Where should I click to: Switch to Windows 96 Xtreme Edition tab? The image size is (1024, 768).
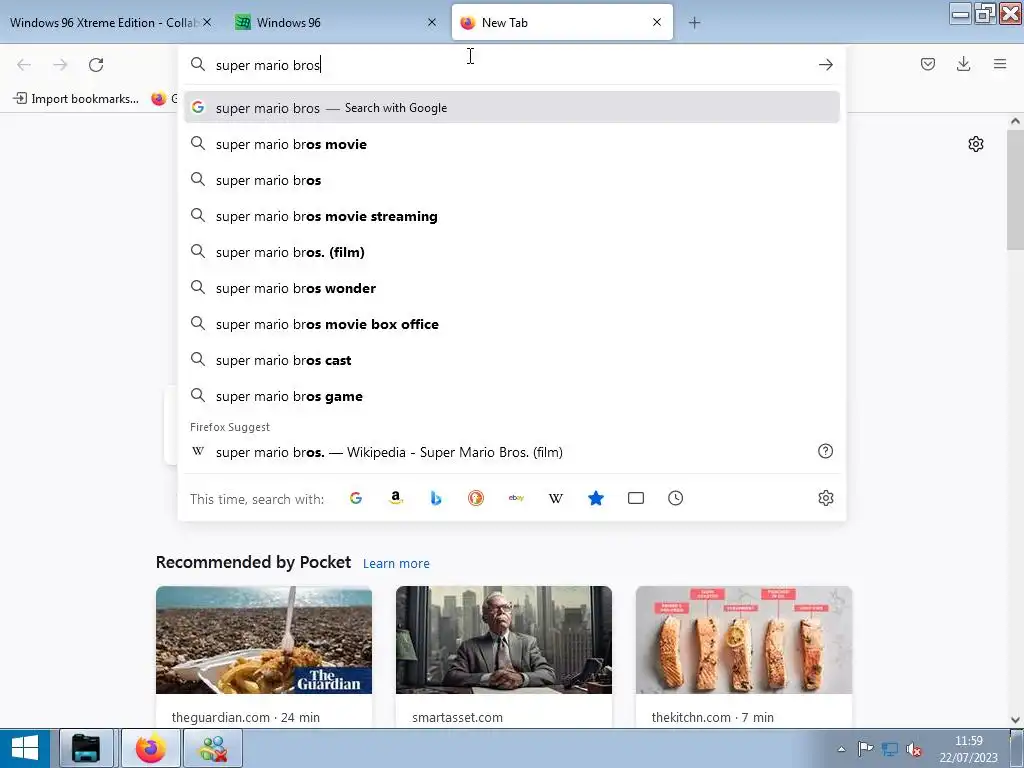click(104, 22)
